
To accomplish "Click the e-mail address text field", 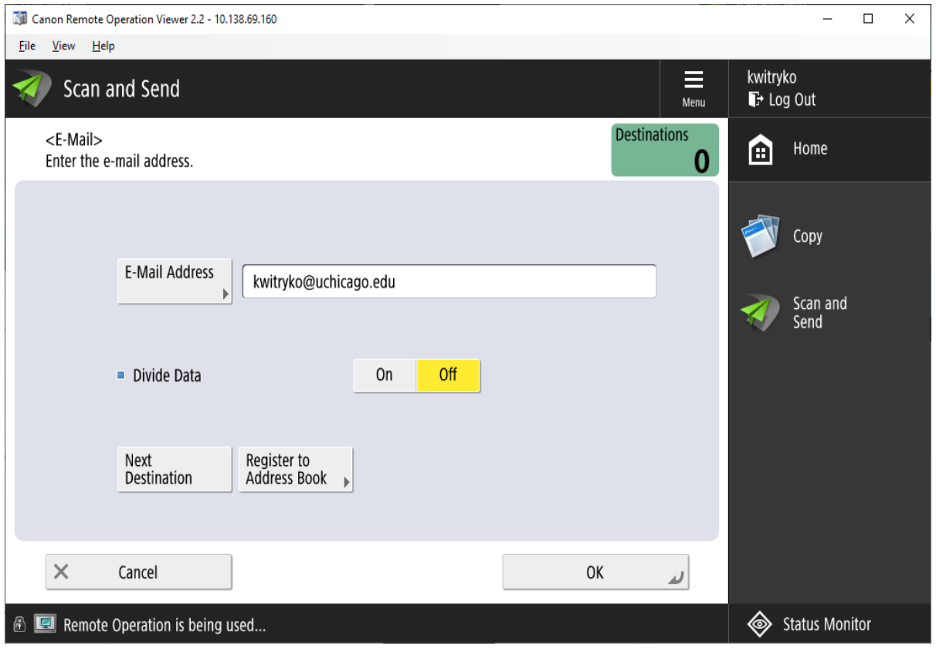I will coord(449,282).
